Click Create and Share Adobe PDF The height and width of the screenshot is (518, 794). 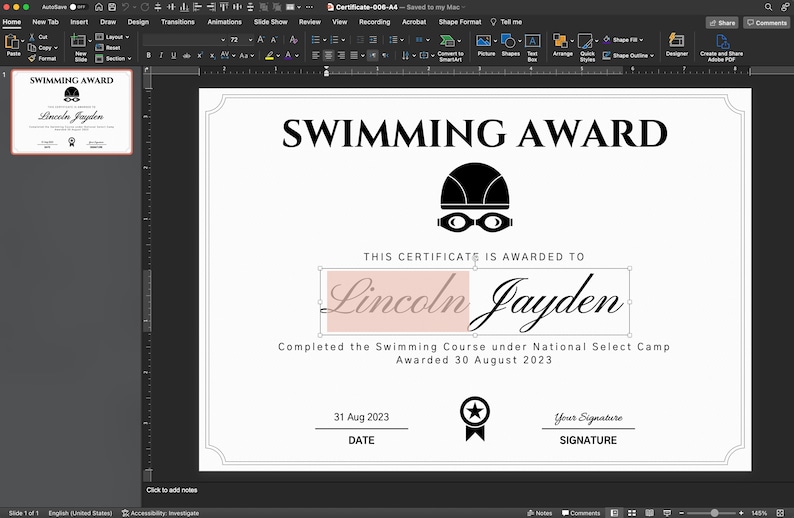[x=721, y=48]
